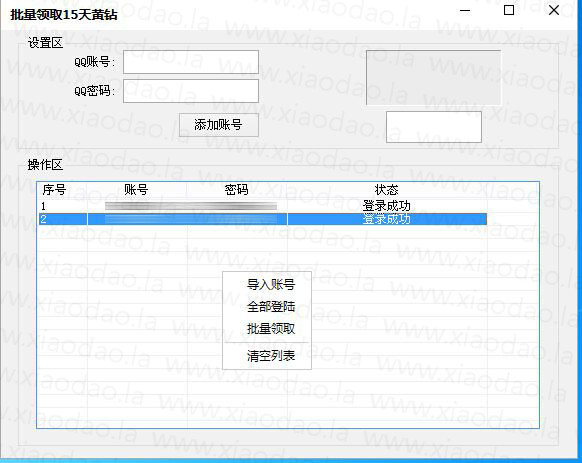This screenshot has height=463, width=582.
Task: Select row 1 in the account list
Action: pos(263,206)
